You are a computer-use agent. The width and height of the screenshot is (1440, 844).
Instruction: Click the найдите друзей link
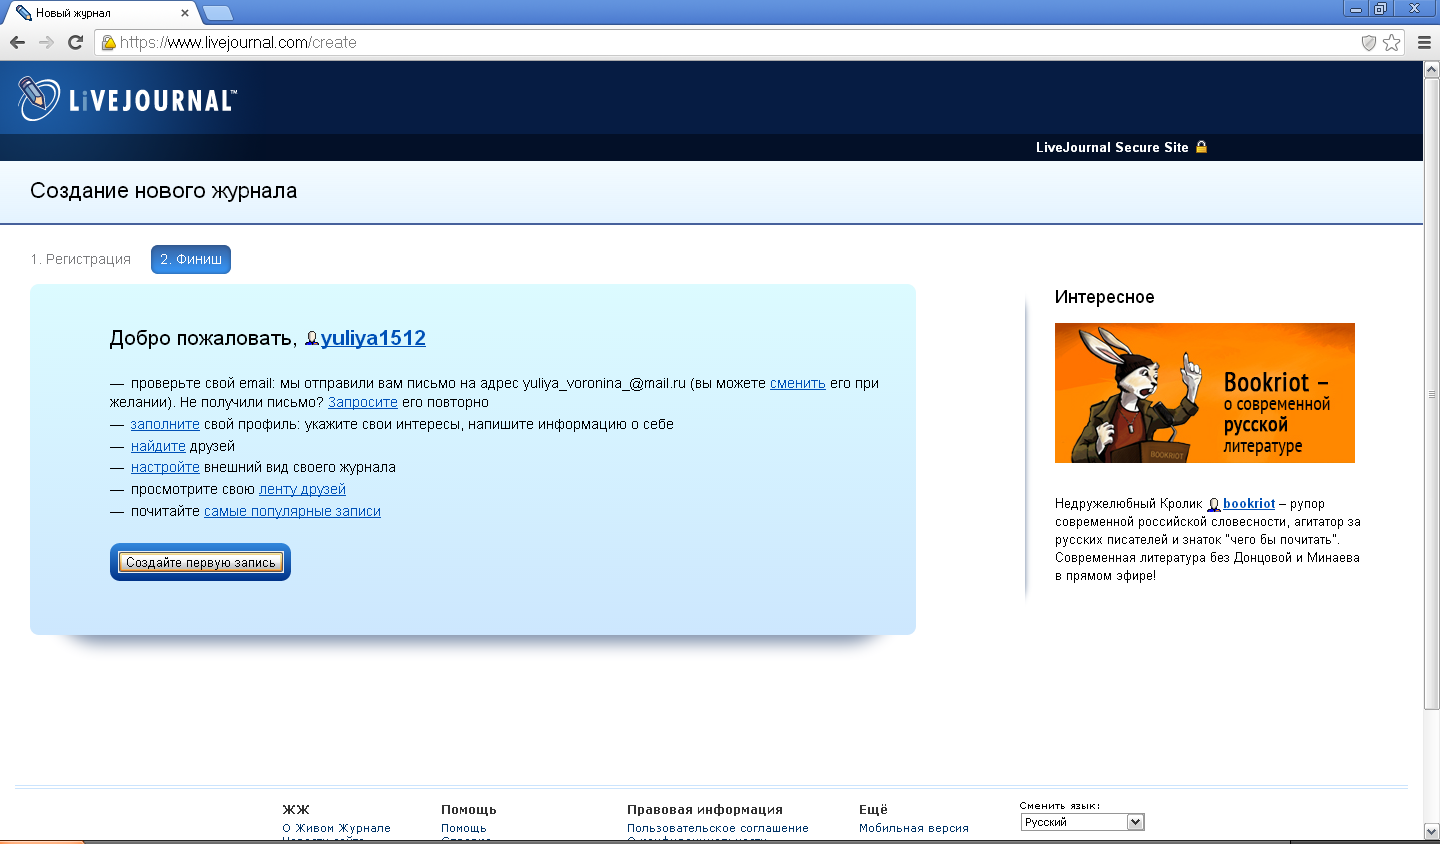click(158, 446)
